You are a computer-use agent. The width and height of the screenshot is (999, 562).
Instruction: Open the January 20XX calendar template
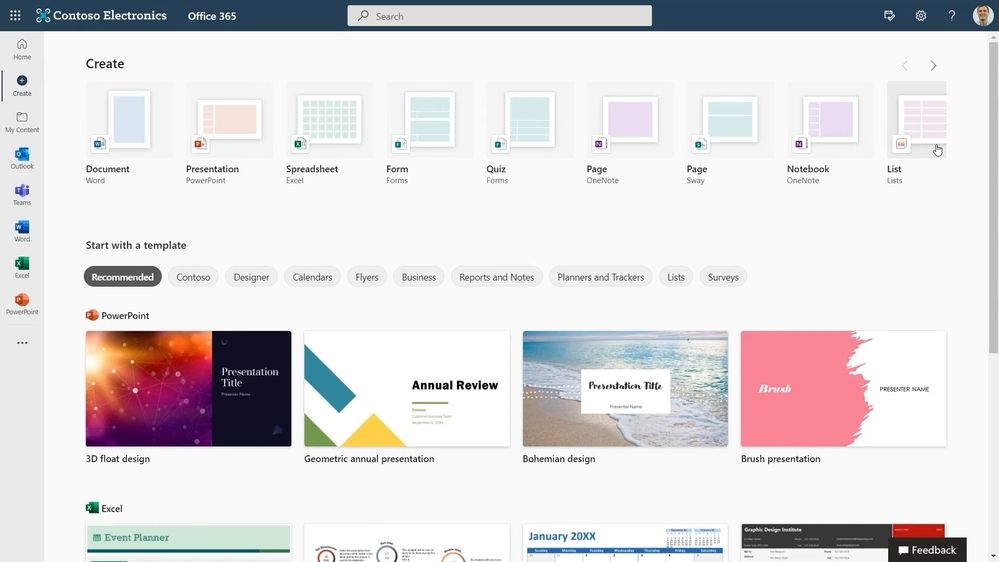[x=625, y=543]
